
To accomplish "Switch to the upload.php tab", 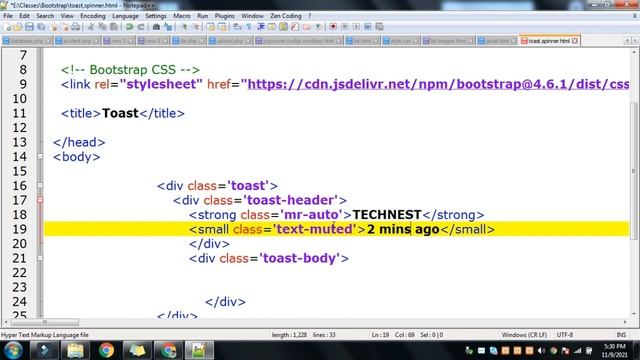I will pyautogui.click(x=231, y=41).
